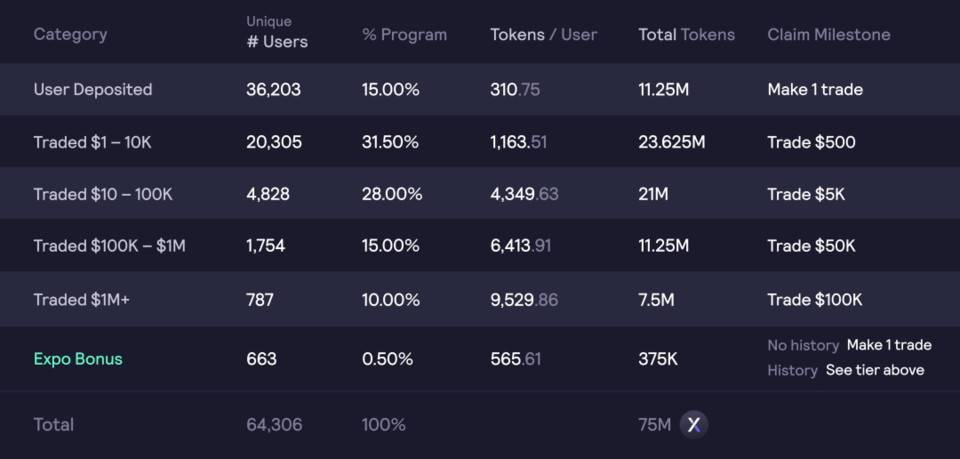Click the % Program column header
Screen dimensions: 960x459
(404, 34)
